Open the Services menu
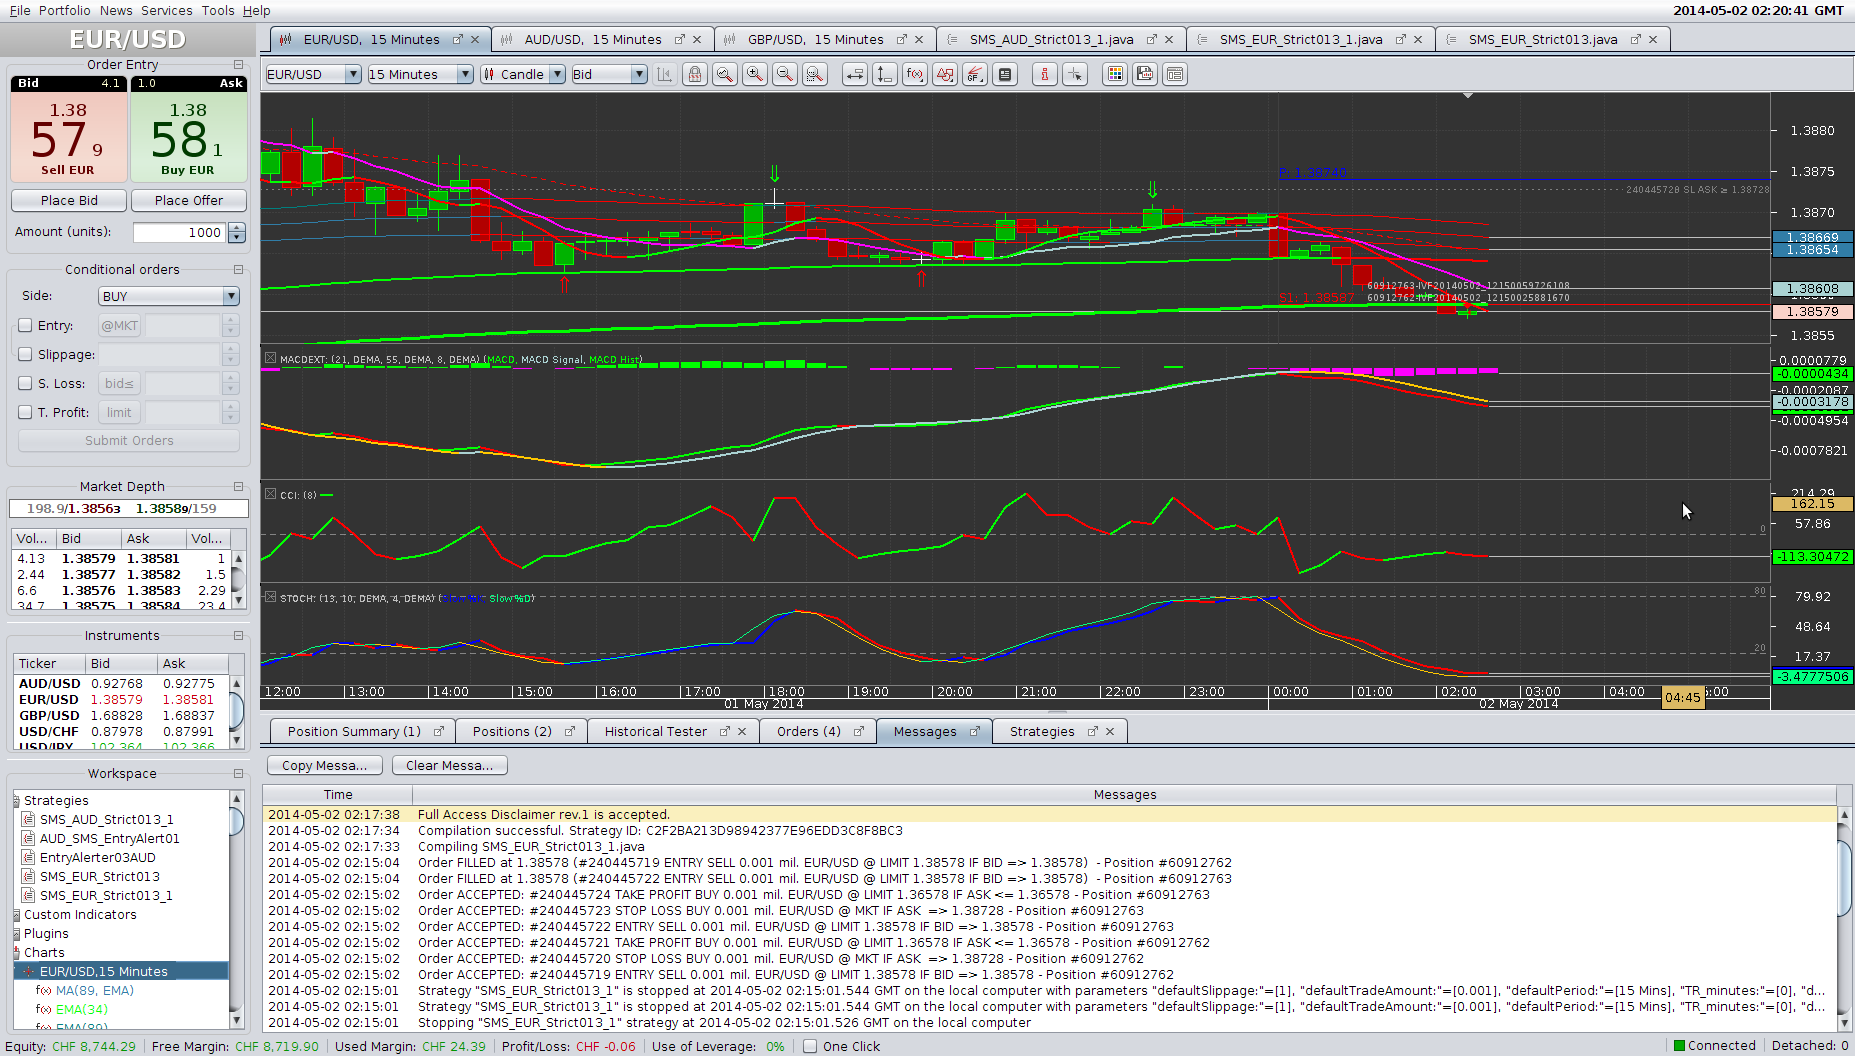1855x1056 pixels. [166, 10]
